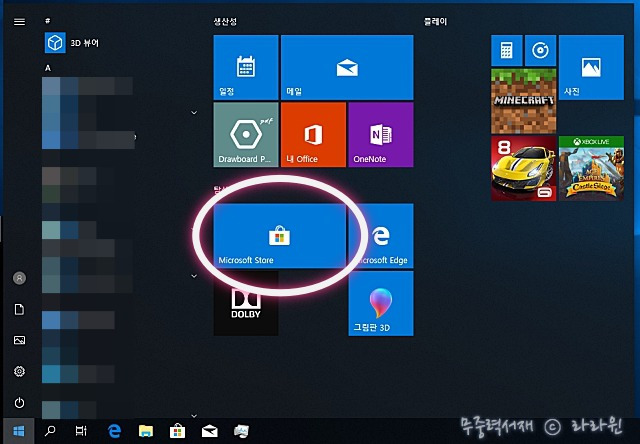Launch the Minecraft tile
The width and height of the screenshot is (640, 444).
click(523, 101)
